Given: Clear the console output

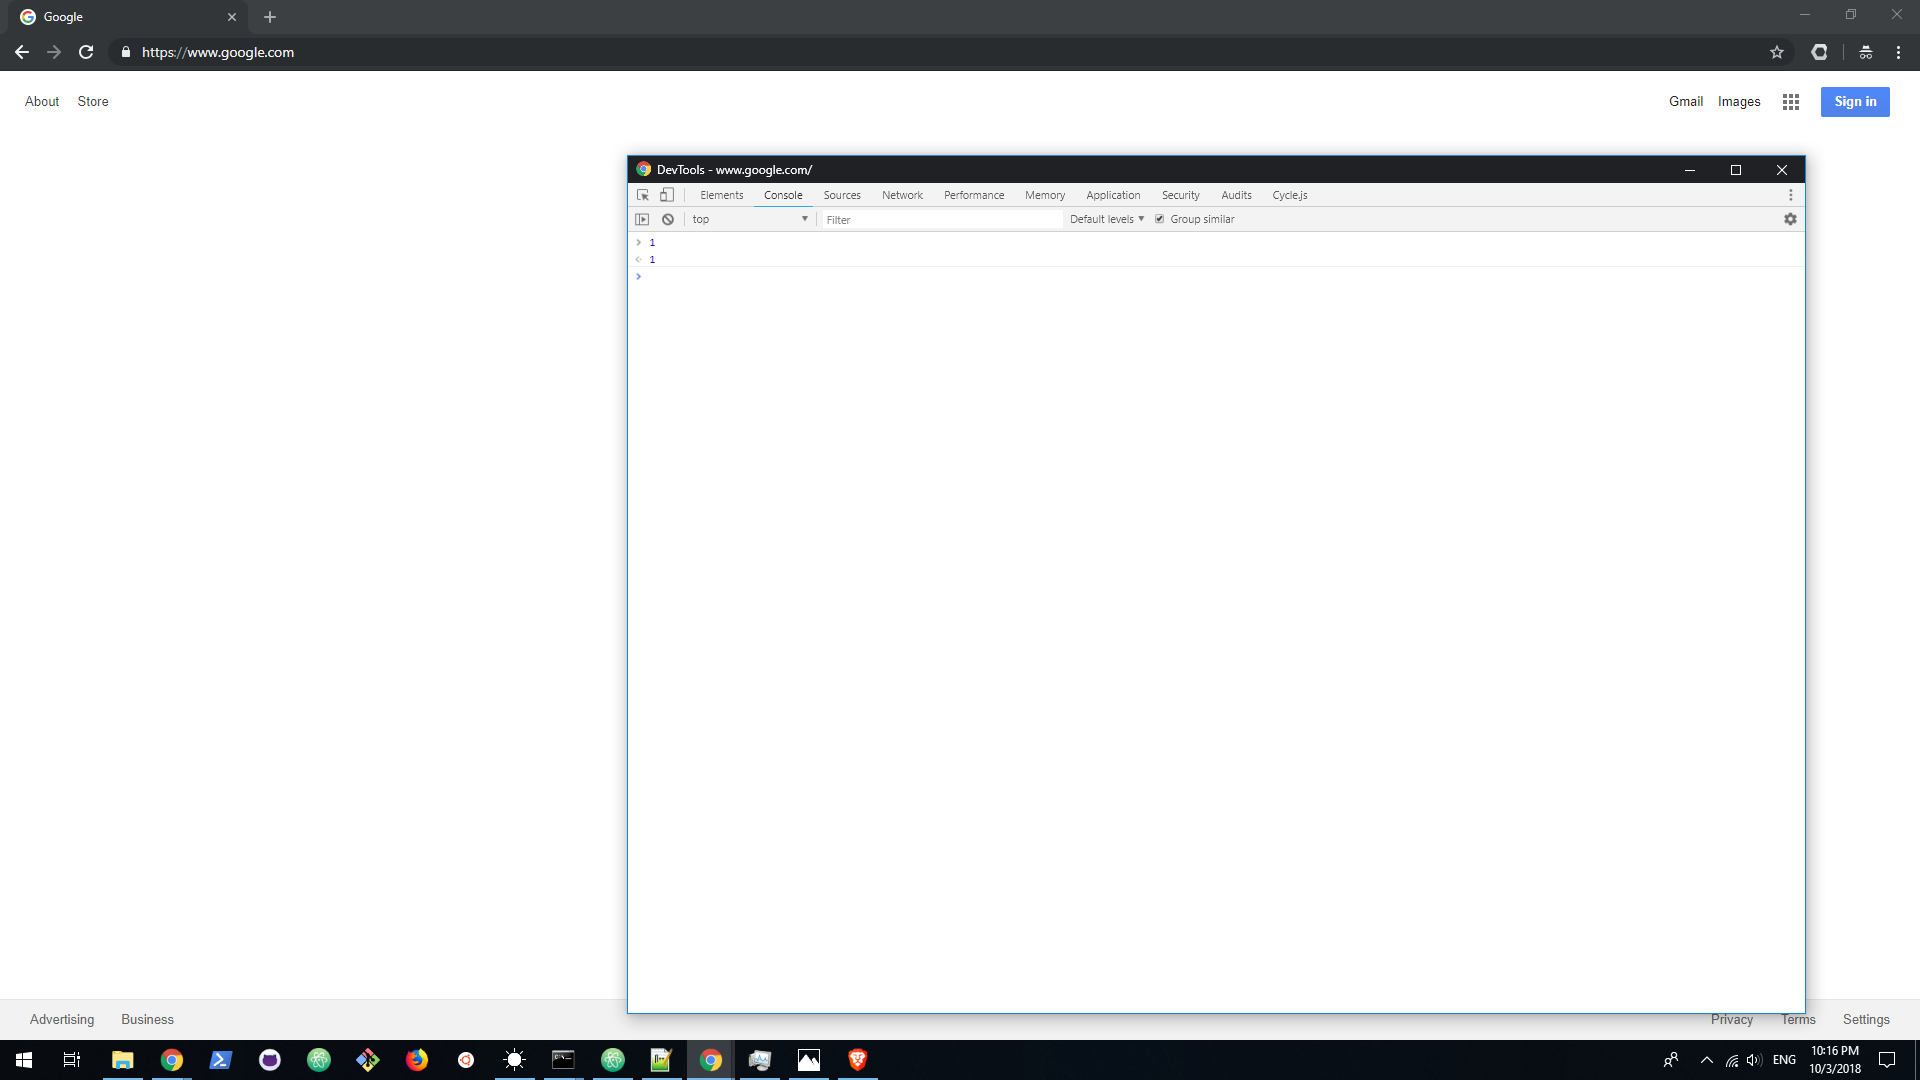Looking at the screenshot, I should tap(668, 219).
